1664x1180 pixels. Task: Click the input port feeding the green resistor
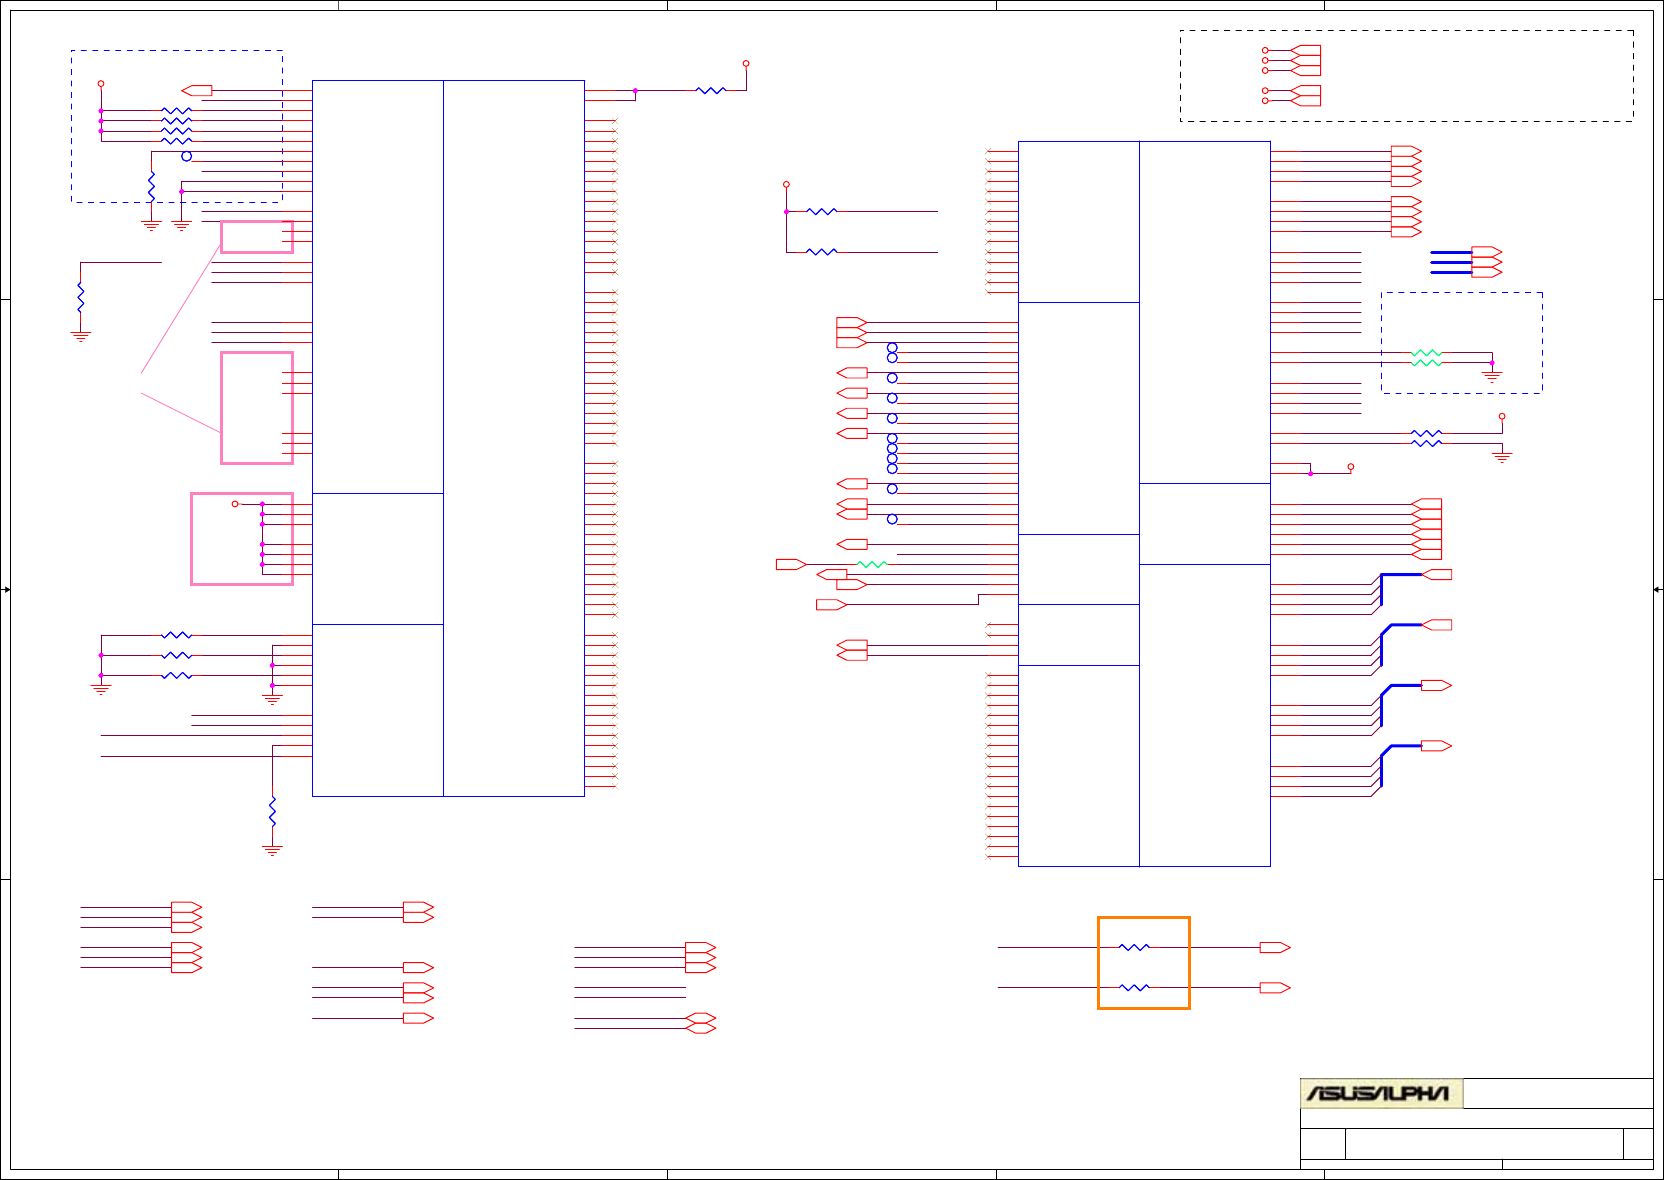(791, 564)
